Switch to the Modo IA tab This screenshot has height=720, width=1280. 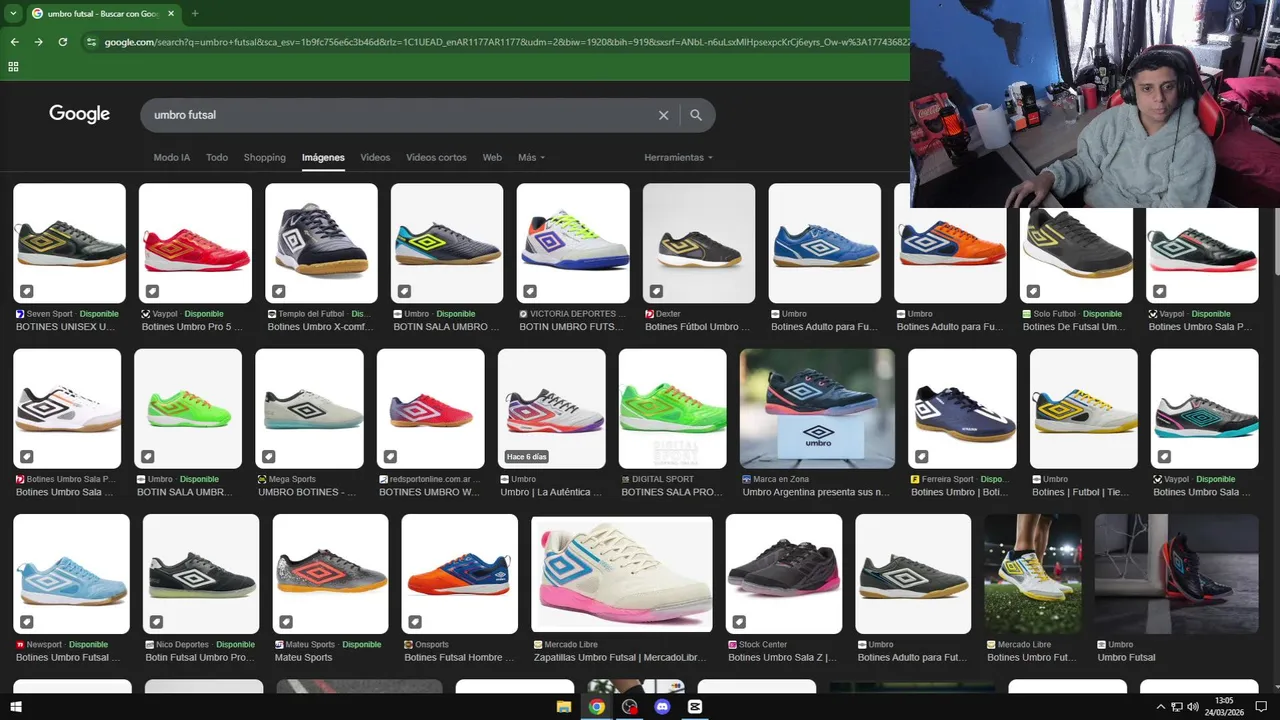click(x=172, y=158)
